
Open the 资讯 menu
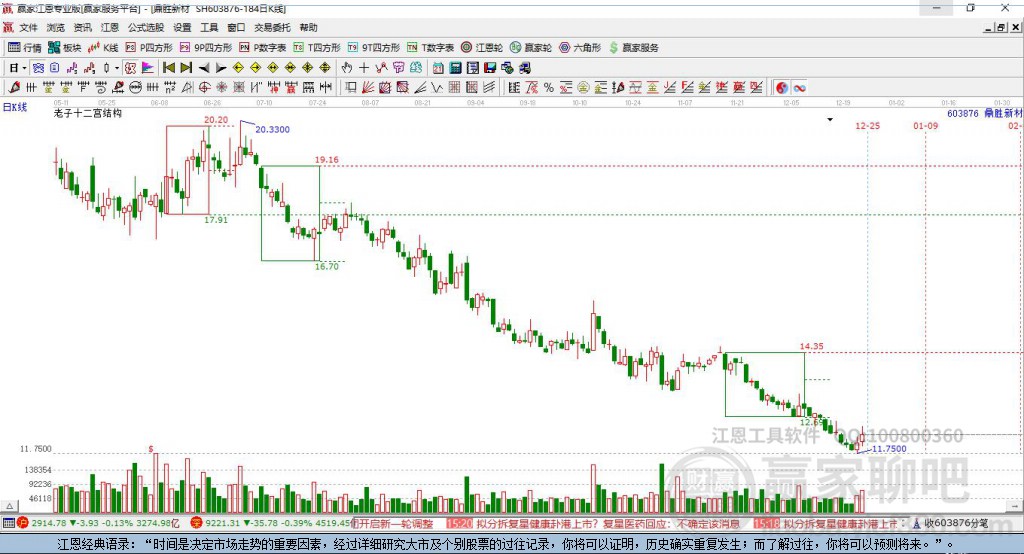point(82,27)
